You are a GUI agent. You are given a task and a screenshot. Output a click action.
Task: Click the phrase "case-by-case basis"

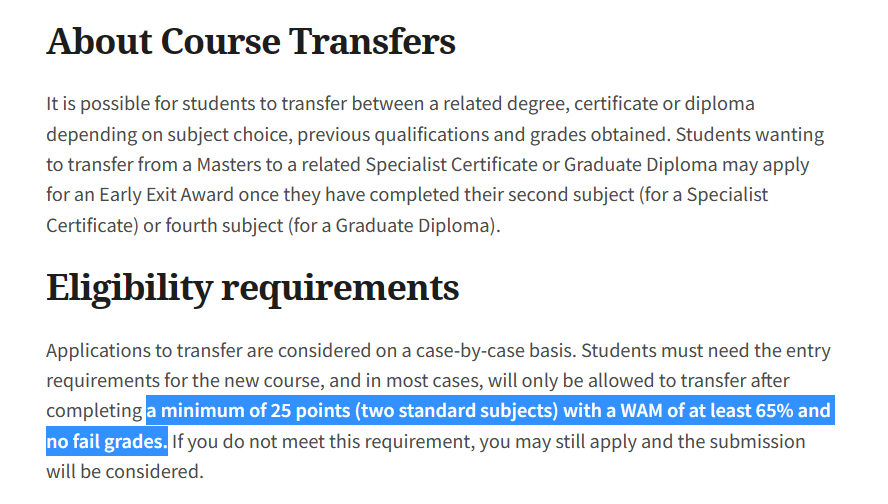pos(494,351)
